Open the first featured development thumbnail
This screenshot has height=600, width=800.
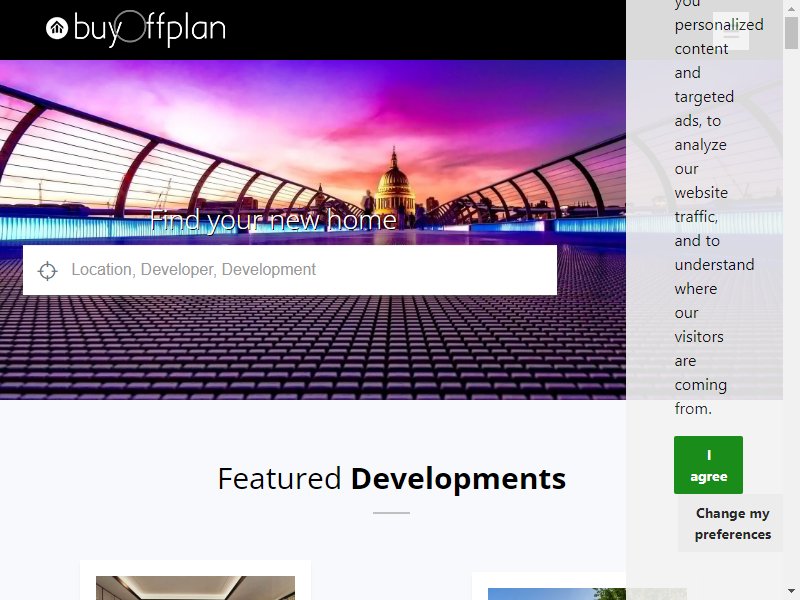pos(195,588)
